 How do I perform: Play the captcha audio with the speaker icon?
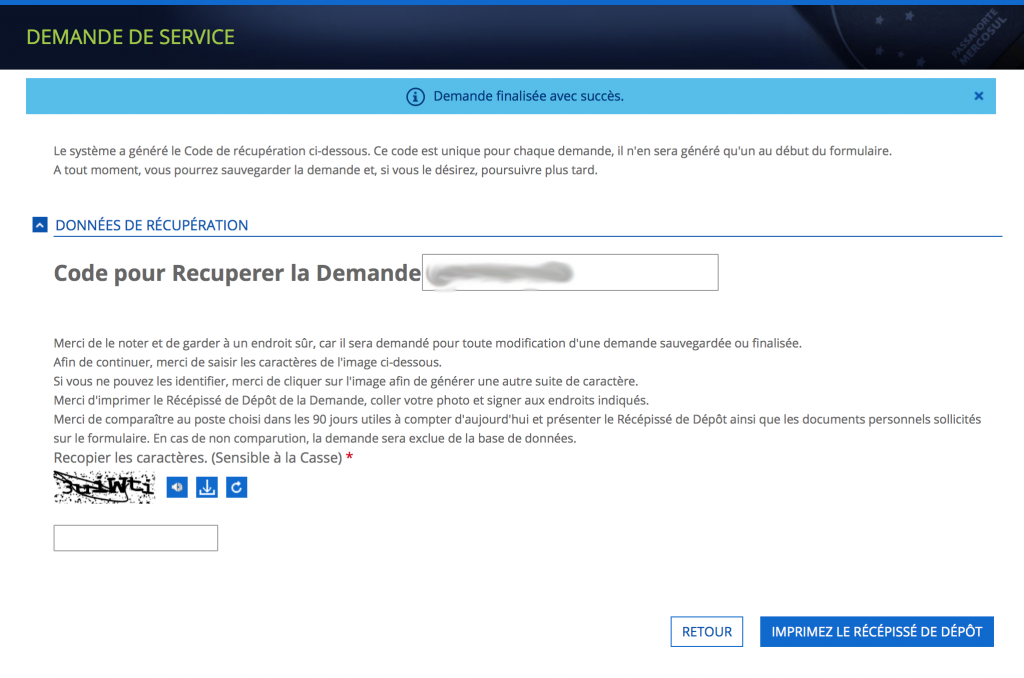(177, 487)
